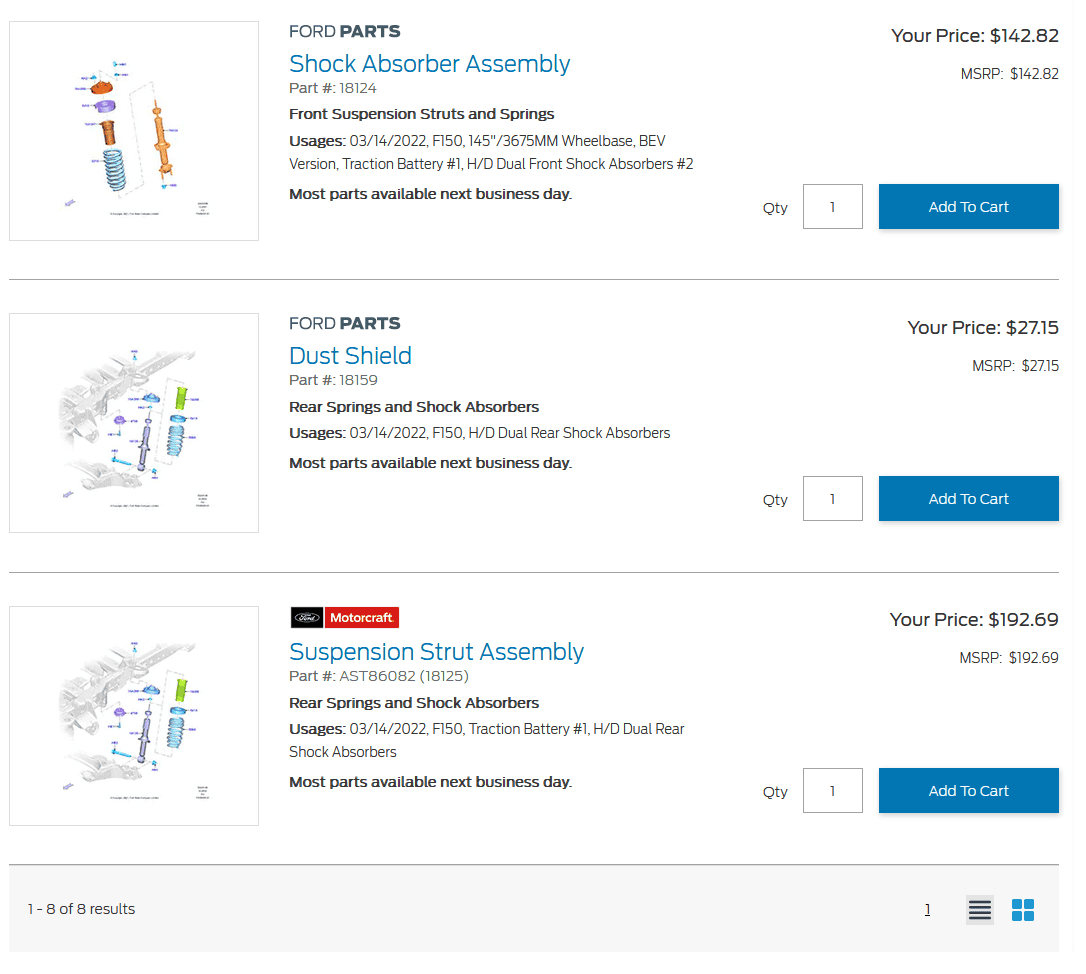Click part number AST86082 (18125) text
The image size is (1086, 974).
click(x=403, y=676)
